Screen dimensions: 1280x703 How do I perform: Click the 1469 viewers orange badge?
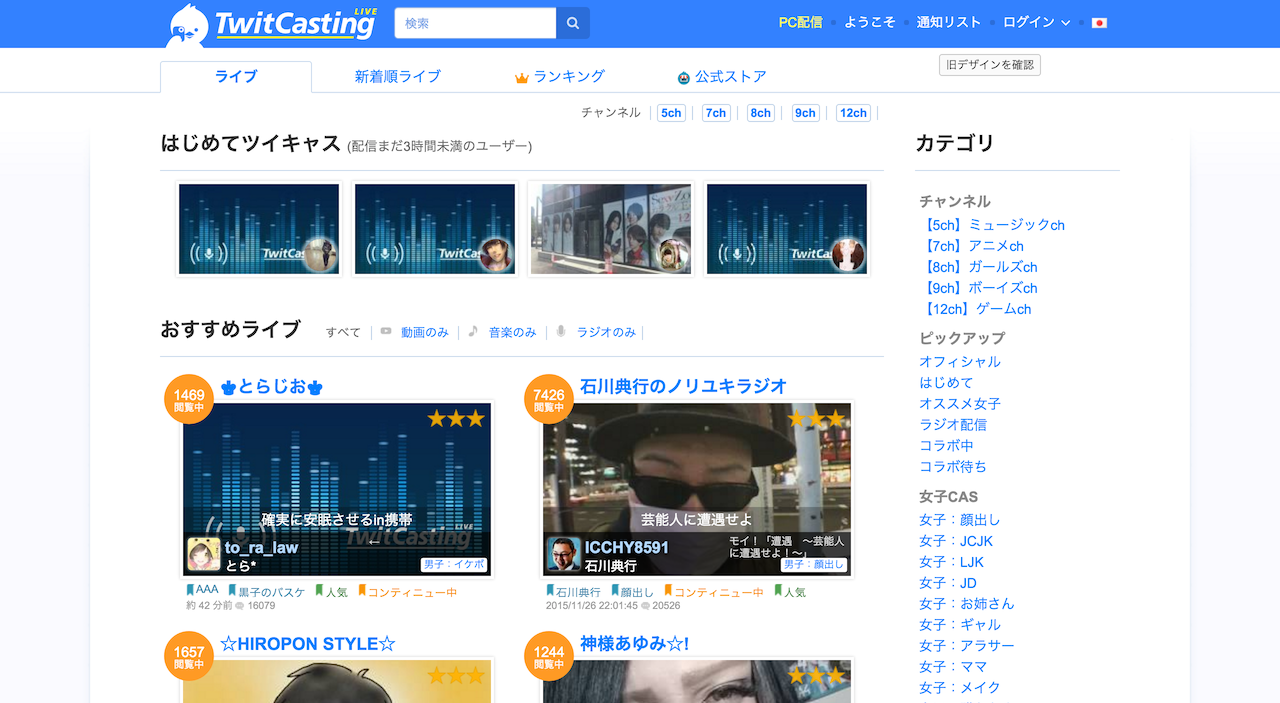[189, 400]
